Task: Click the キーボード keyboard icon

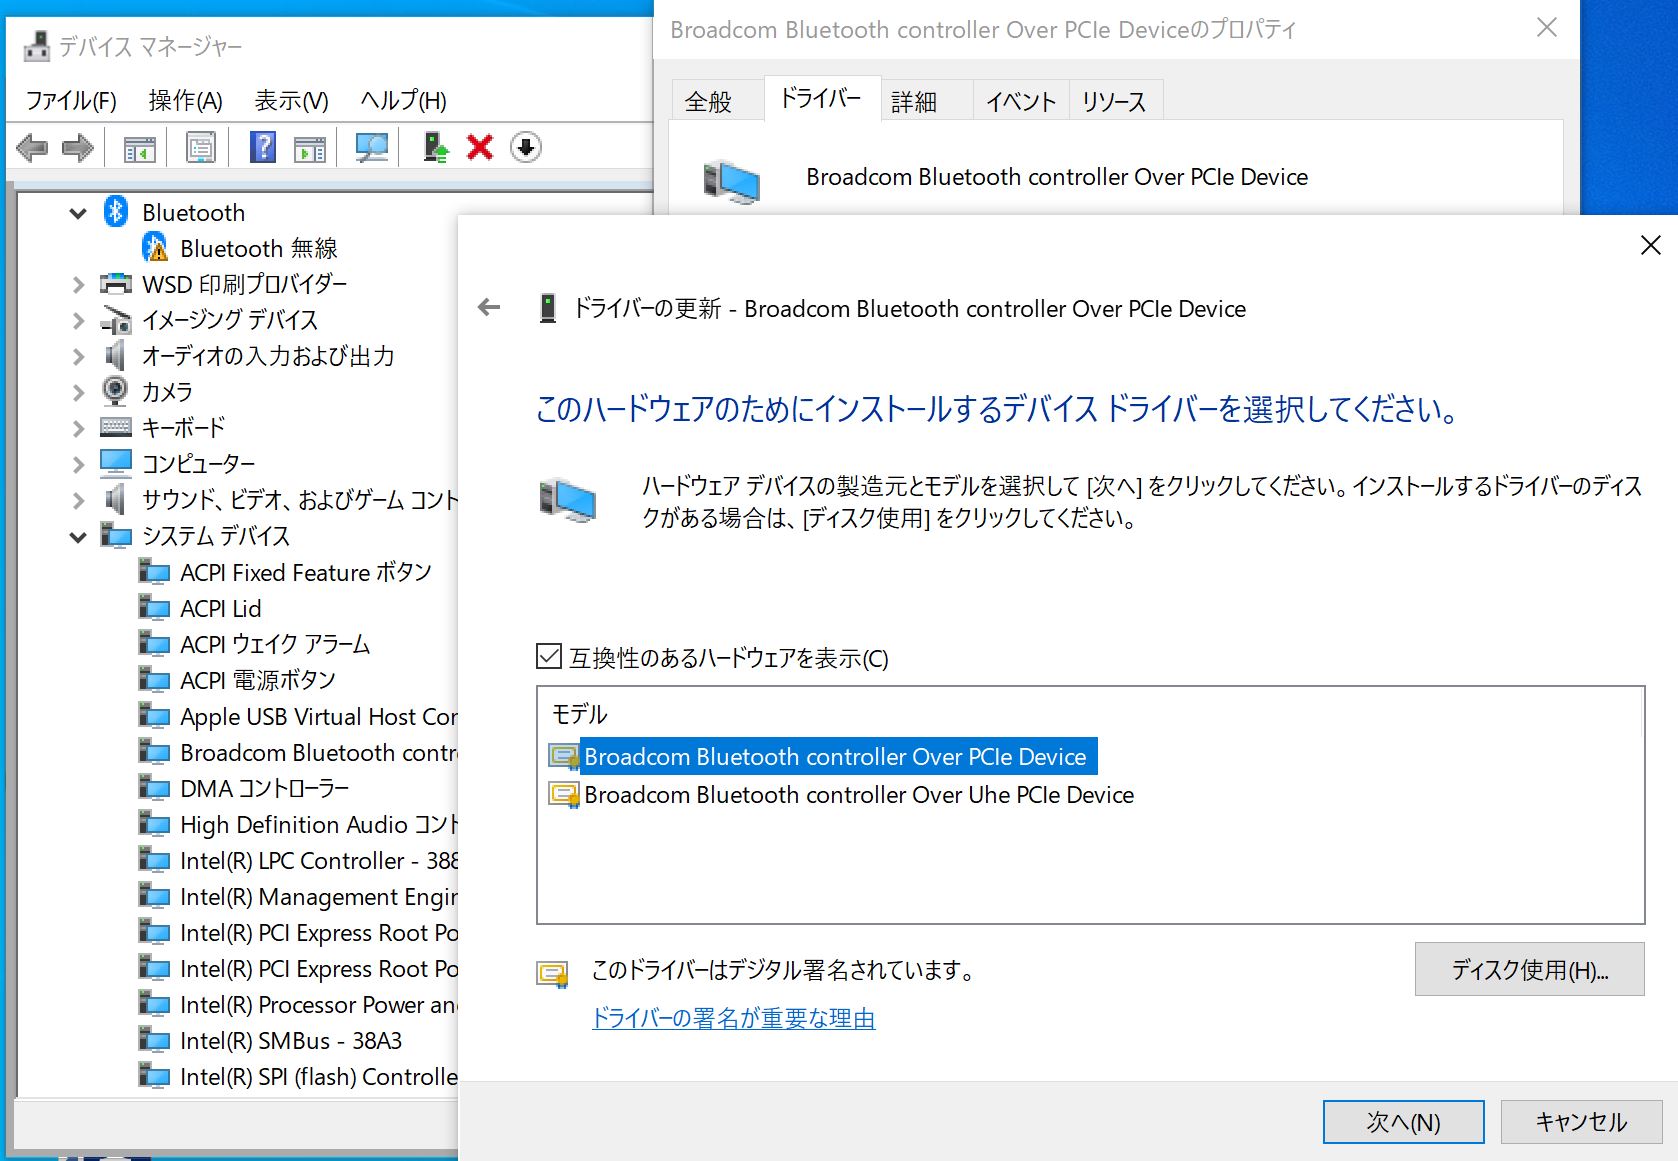Action: coord(116,428)
